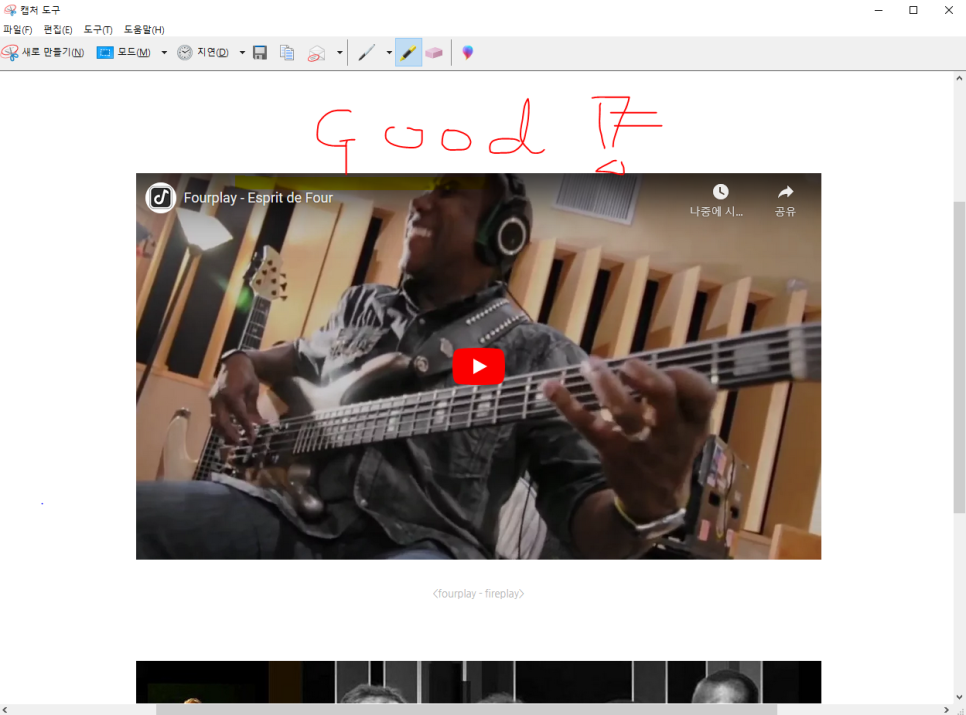Open the Fourplay - Esprit de Four title link
This screenshot has height=715, width=966.
(x=258, y=198)
